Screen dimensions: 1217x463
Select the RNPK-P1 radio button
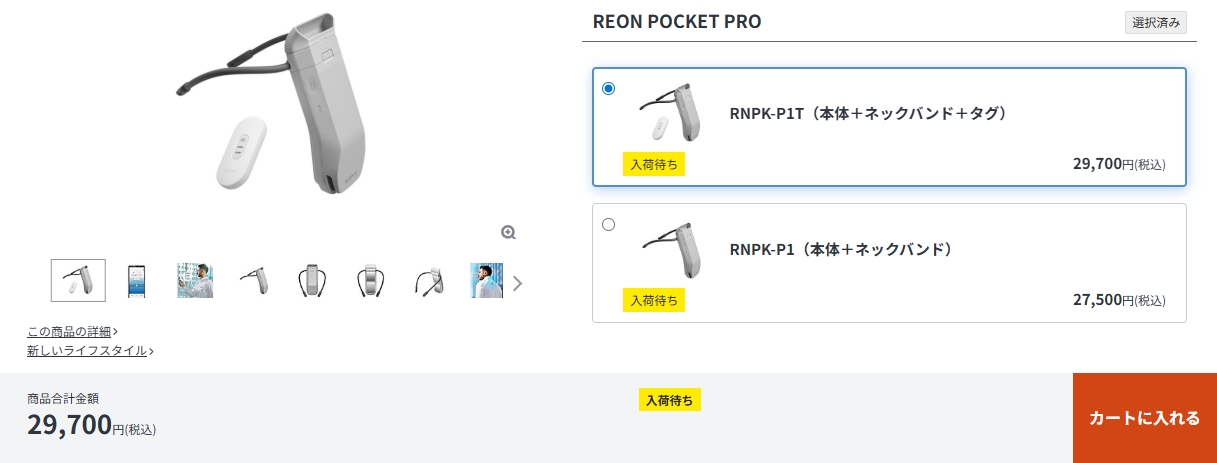coord(609,224)
